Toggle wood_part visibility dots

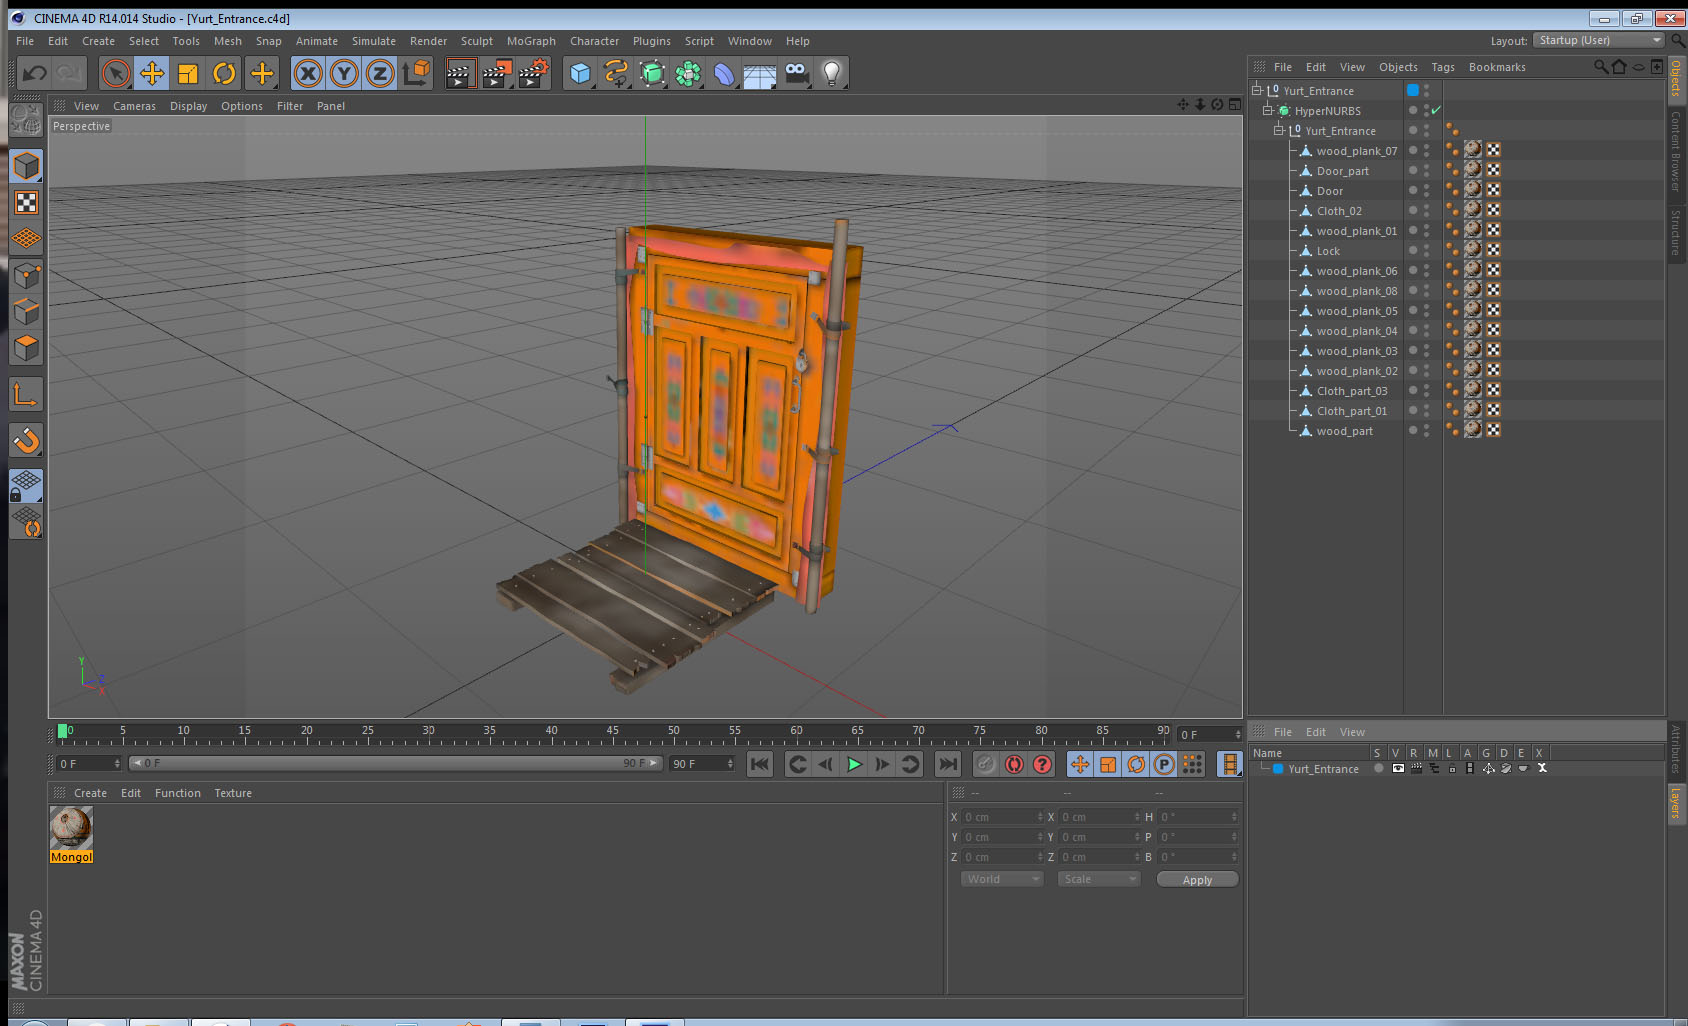(1426, 430)
